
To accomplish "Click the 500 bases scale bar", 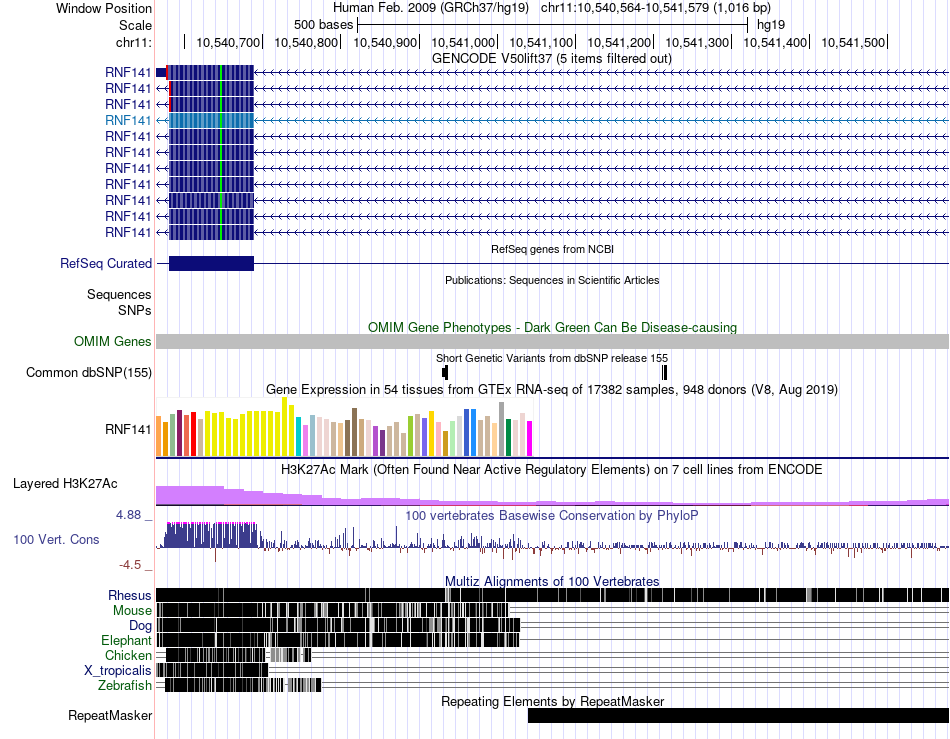I will tap(553, 25).
